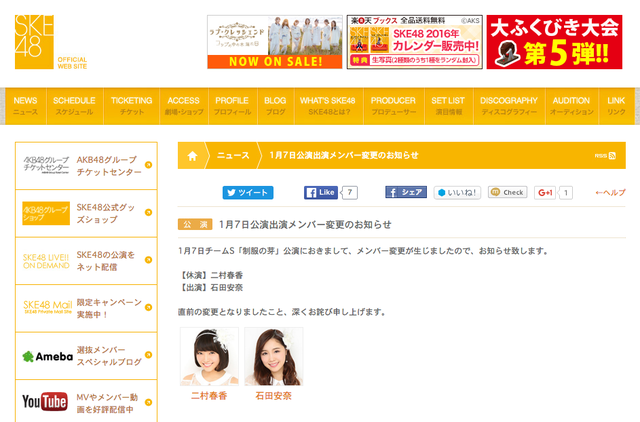
Task: Click the 選抜メンバースペシャルブログ text link
Action: click(x=109, y=356)
